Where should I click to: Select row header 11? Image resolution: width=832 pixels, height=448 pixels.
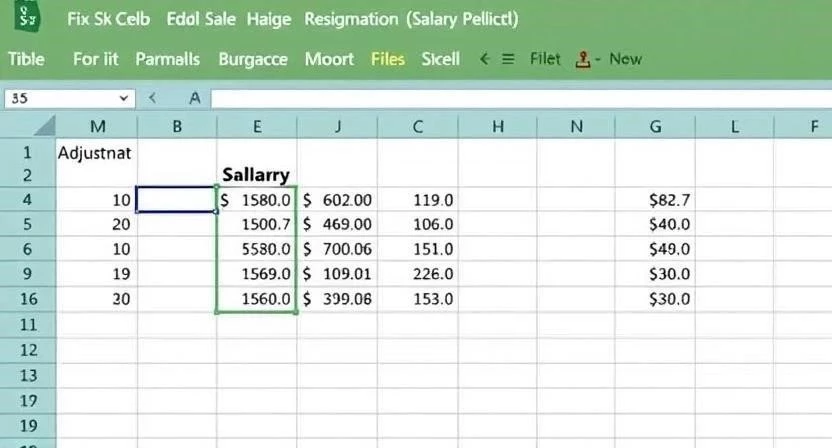28,324
